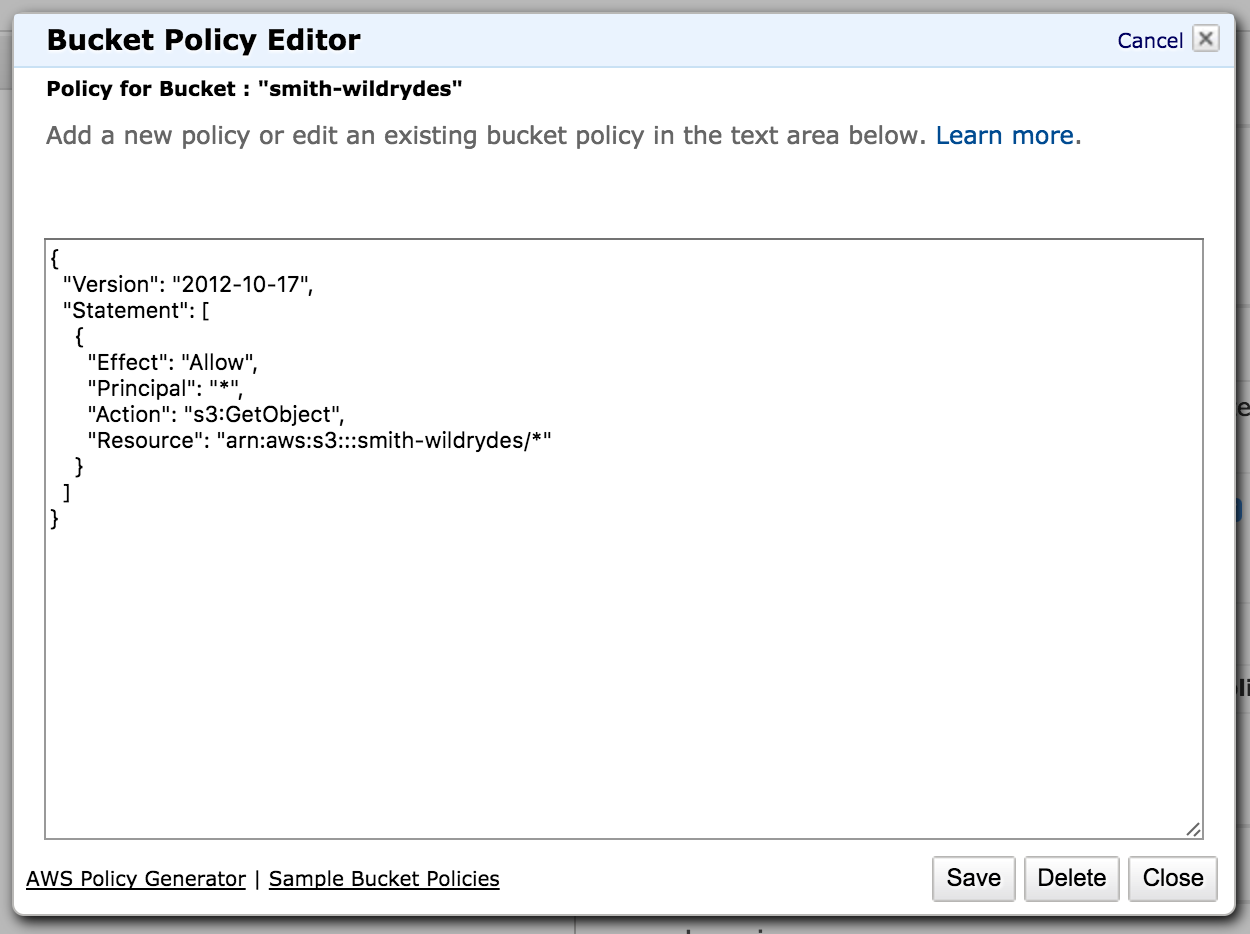This screenshot has height=934, width=1250.
Task: Open the Sample Bucket Policies link
Action: [384, 878]
